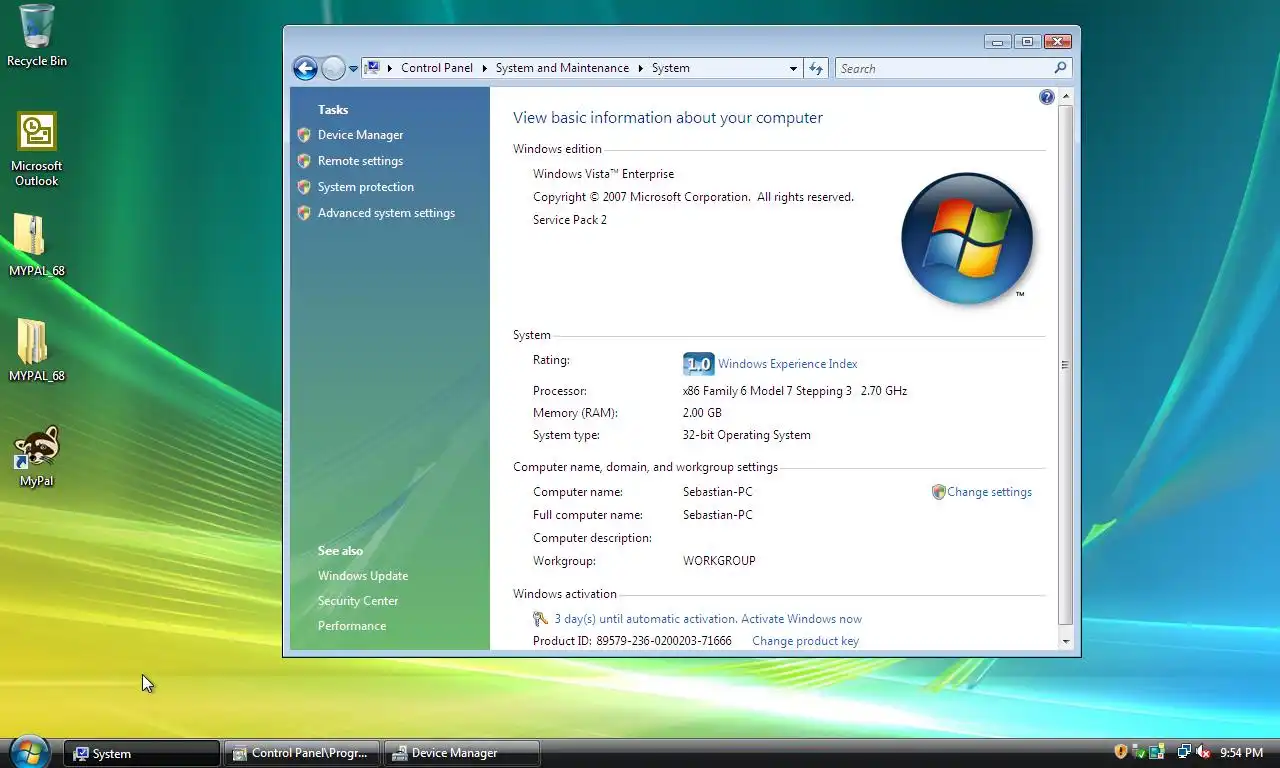Switch to Device Manager taskbar button
Viewport: 1280px width, 768px height.
tap(462, 753)
